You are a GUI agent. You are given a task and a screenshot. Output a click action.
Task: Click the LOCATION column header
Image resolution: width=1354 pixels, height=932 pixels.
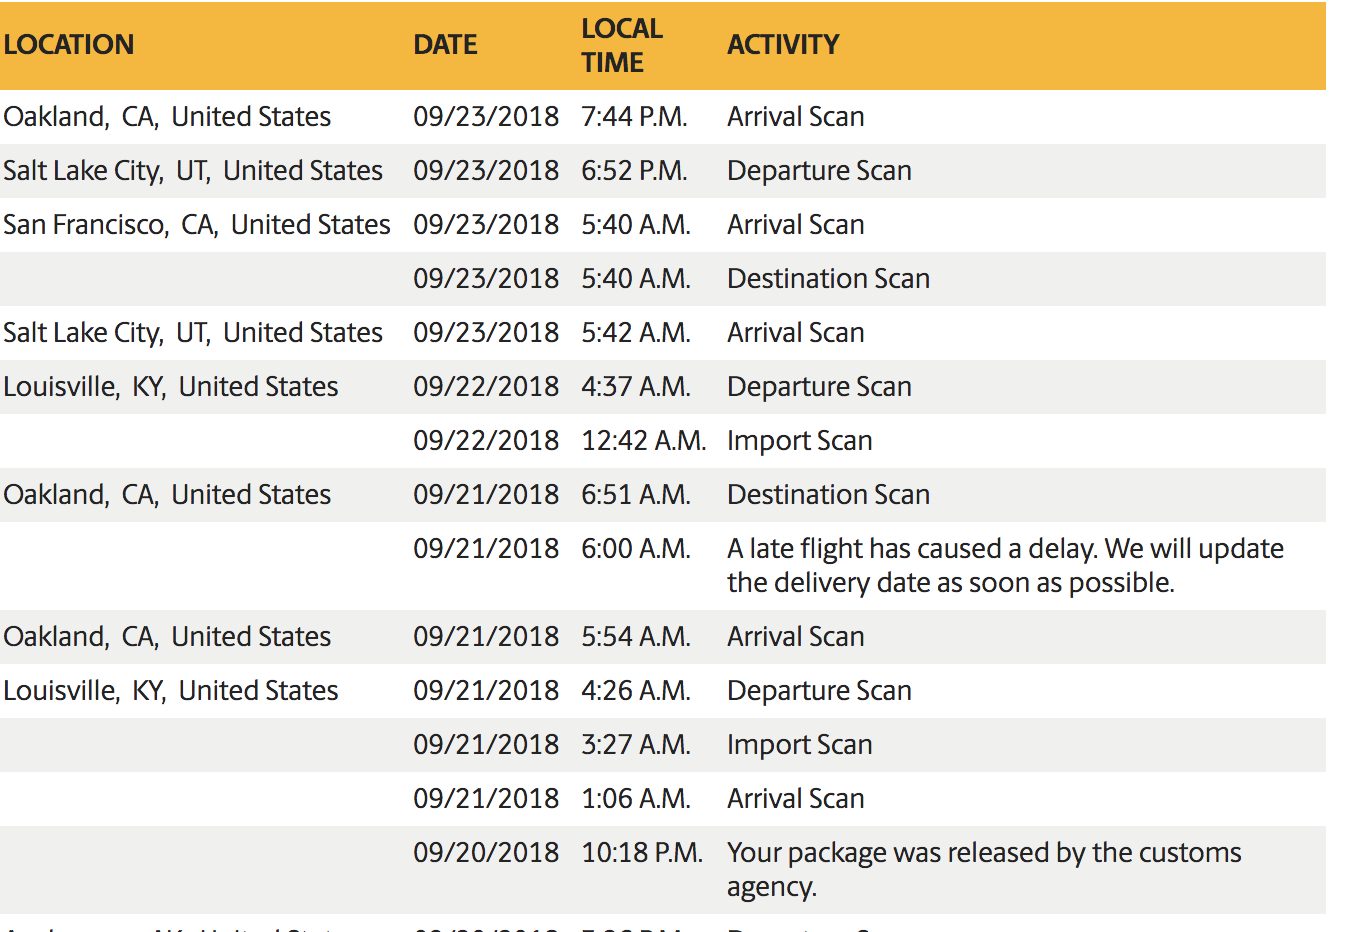click(x=69, y=45)
